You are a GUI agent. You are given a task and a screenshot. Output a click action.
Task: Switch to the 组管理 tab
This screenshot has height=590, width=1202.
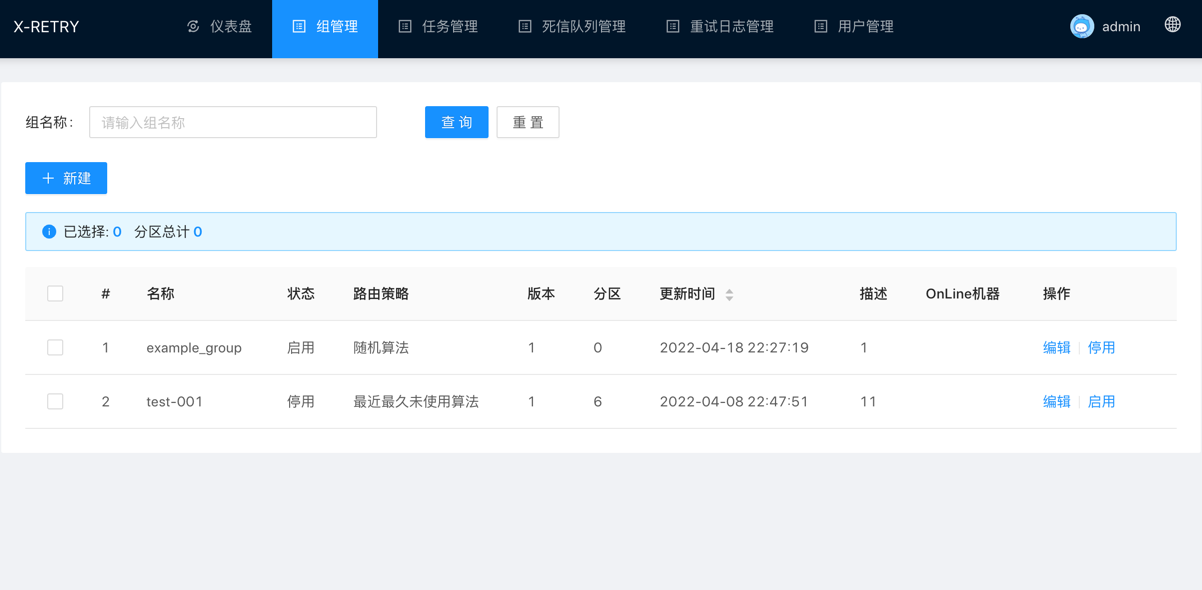(x=325, y=27)
